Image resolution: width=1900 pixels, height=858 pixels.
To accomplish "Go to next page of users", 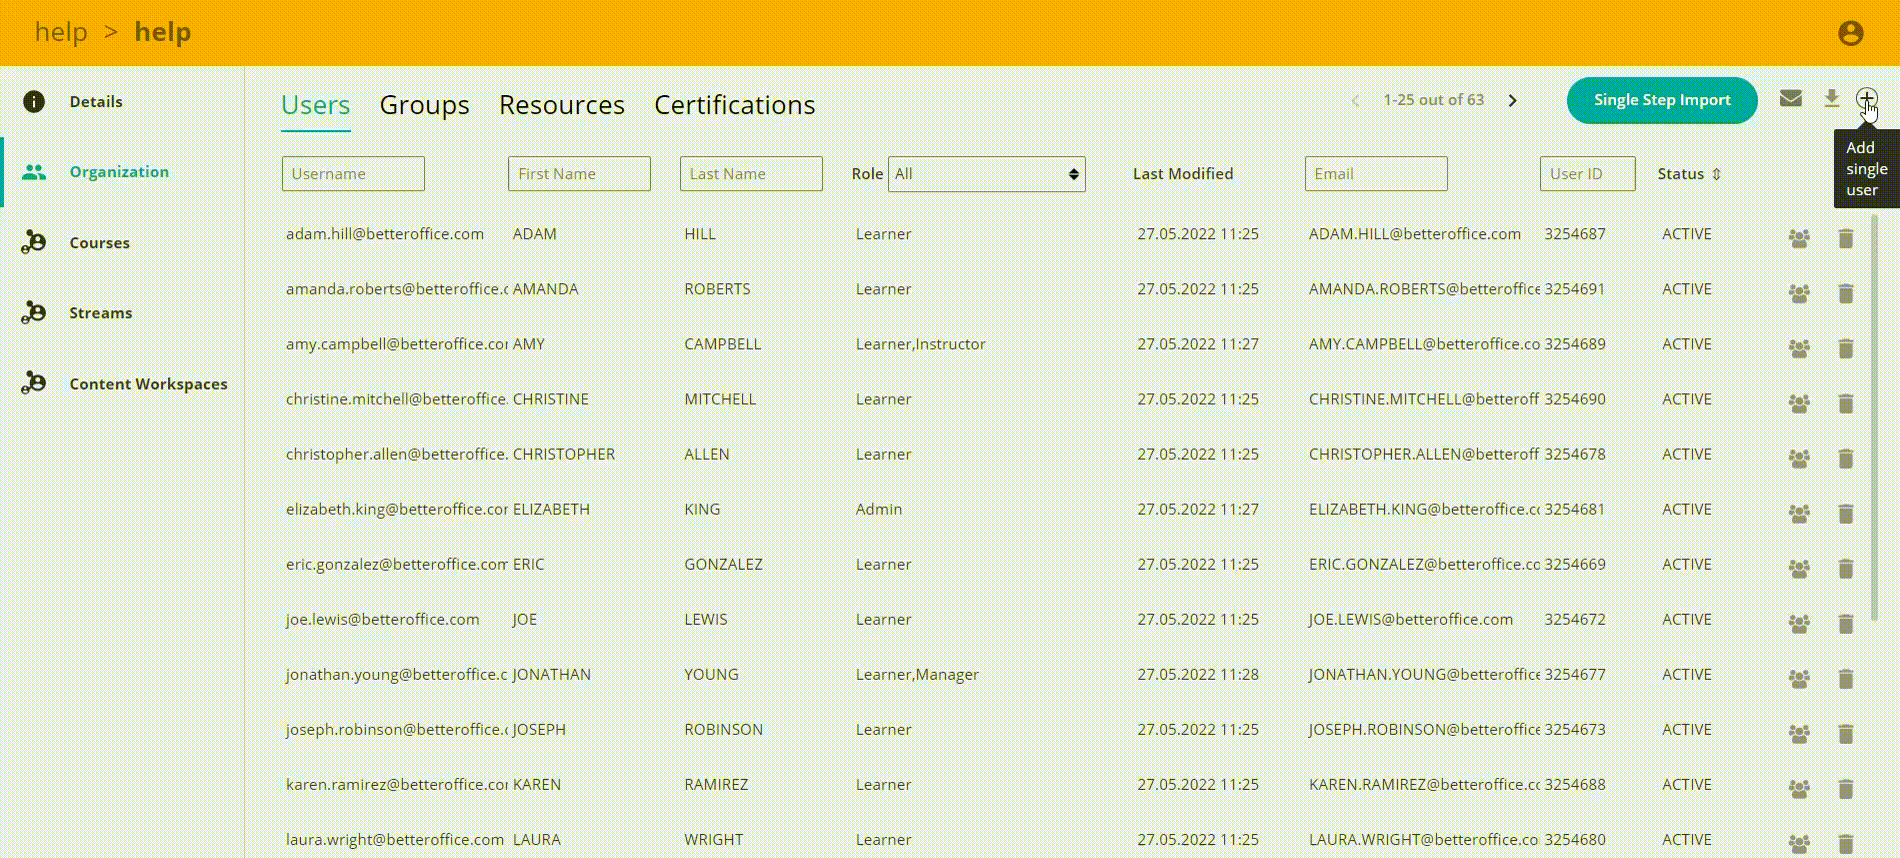I will click(1513, 100).
